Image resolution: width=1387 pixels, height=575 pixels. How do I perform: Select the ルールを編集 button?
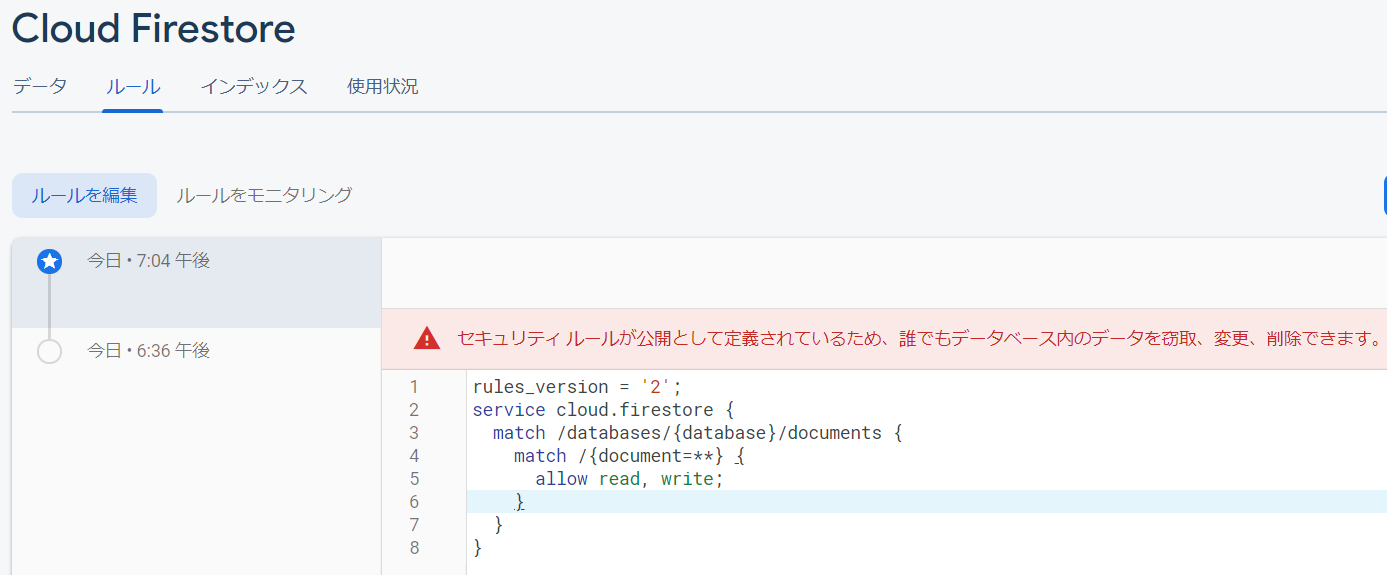coord(84,195)
